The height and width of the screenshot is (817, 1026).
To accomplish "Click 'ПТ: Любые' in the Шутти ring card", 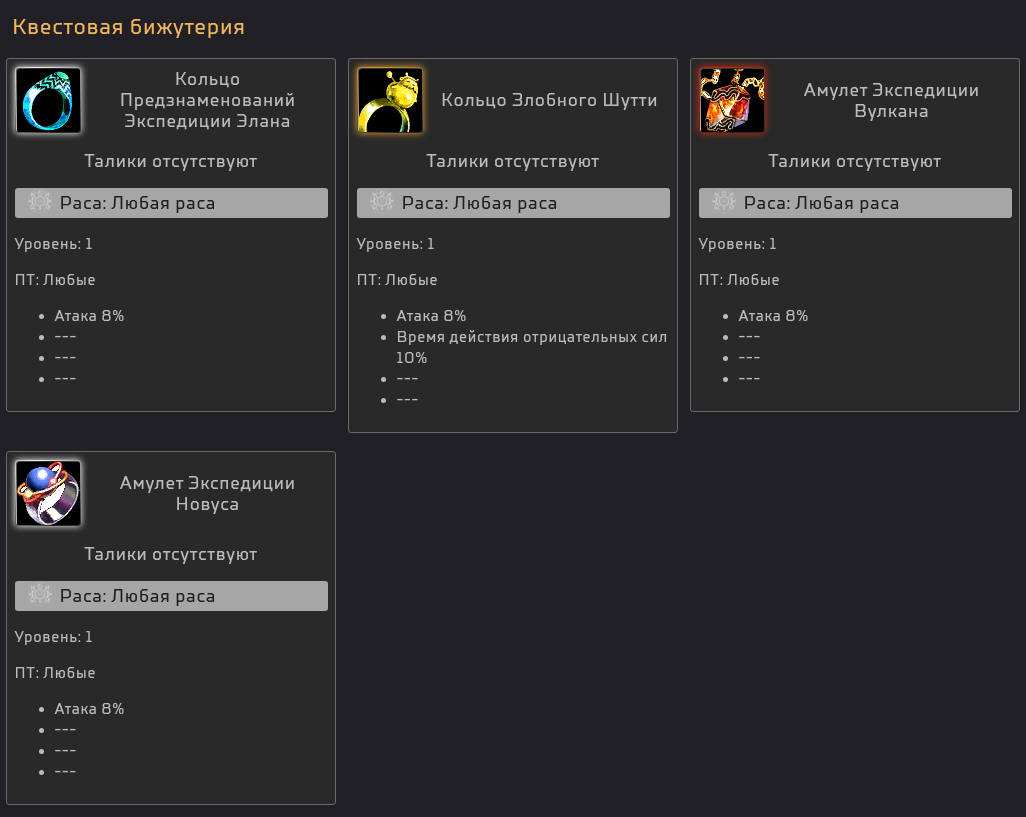I will tap(397, 280).
